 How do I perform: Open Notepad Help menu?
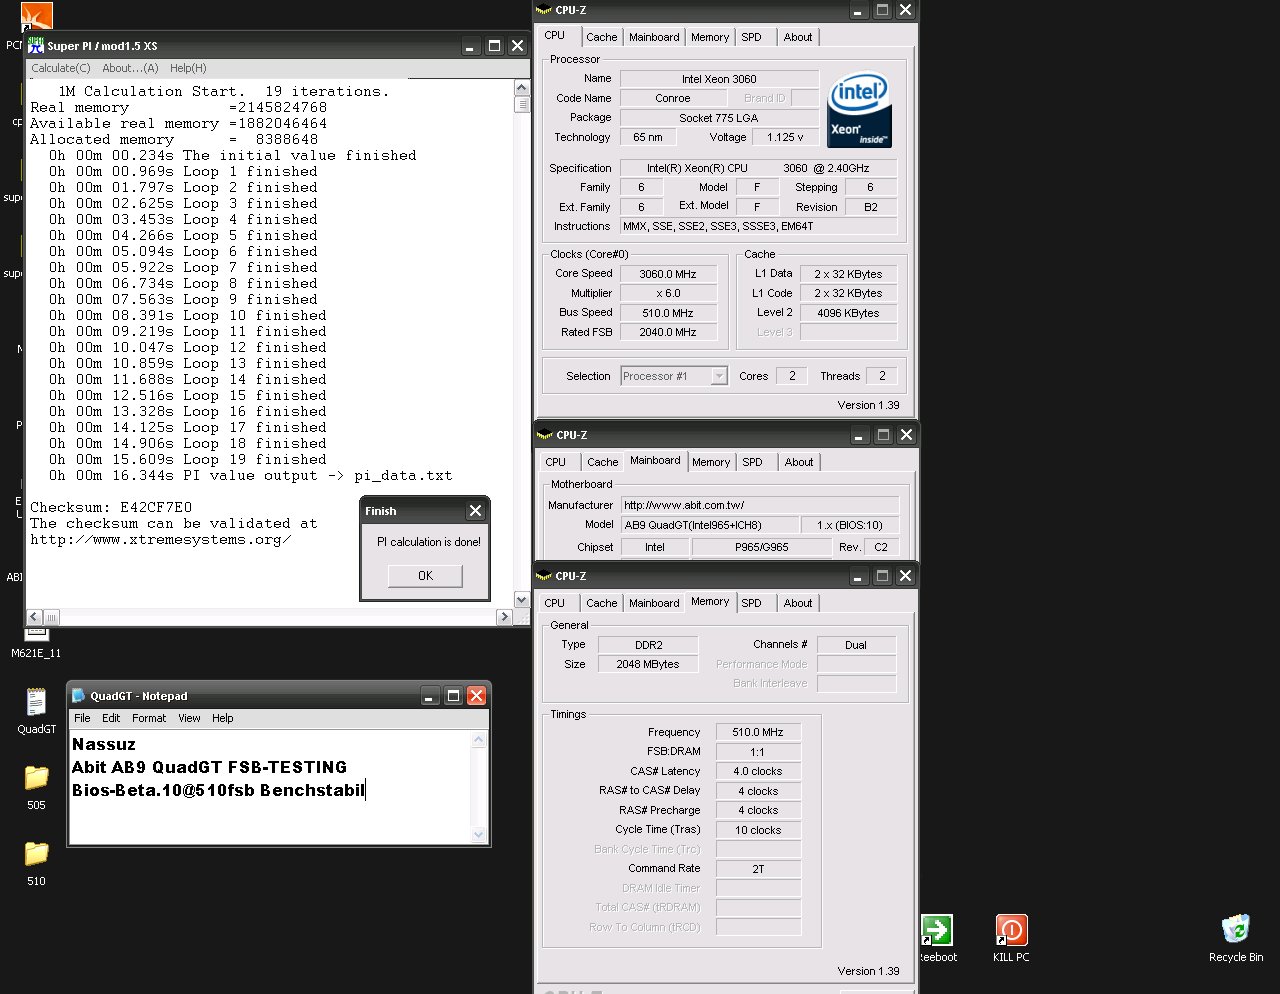[x=223, y=718]
